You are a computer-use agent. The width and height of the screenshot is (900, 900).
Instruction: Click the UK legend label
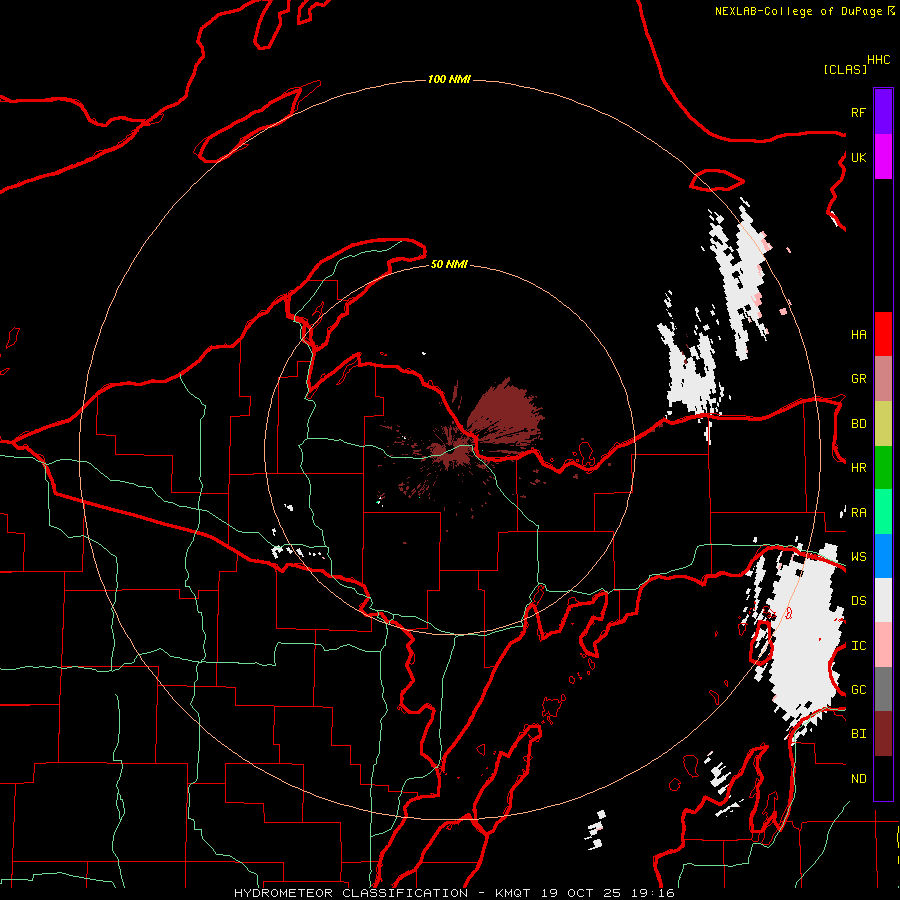[858, 157]
